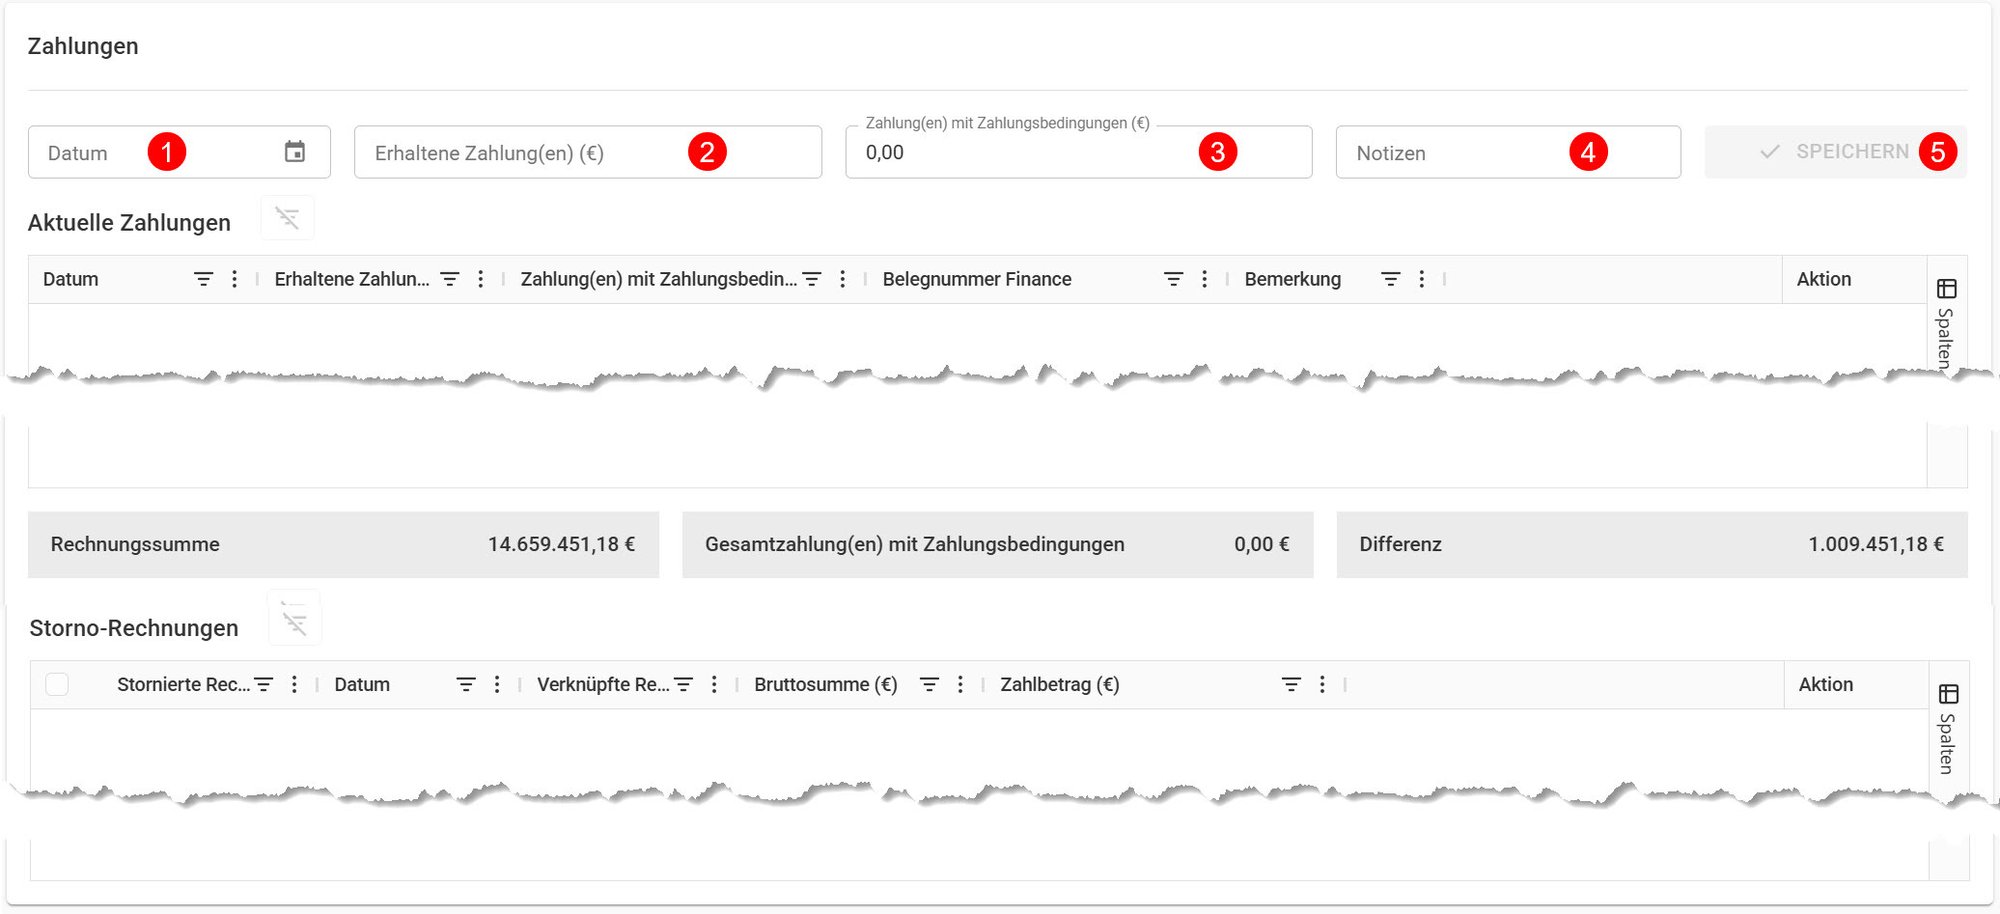Sort by Bruttosumme (€) column header

click(x=826, y=684)
